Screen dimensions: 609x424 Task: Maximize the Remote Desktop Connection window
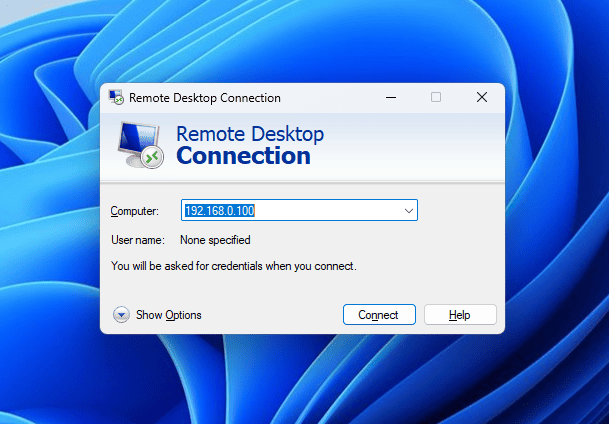point(436,97)
